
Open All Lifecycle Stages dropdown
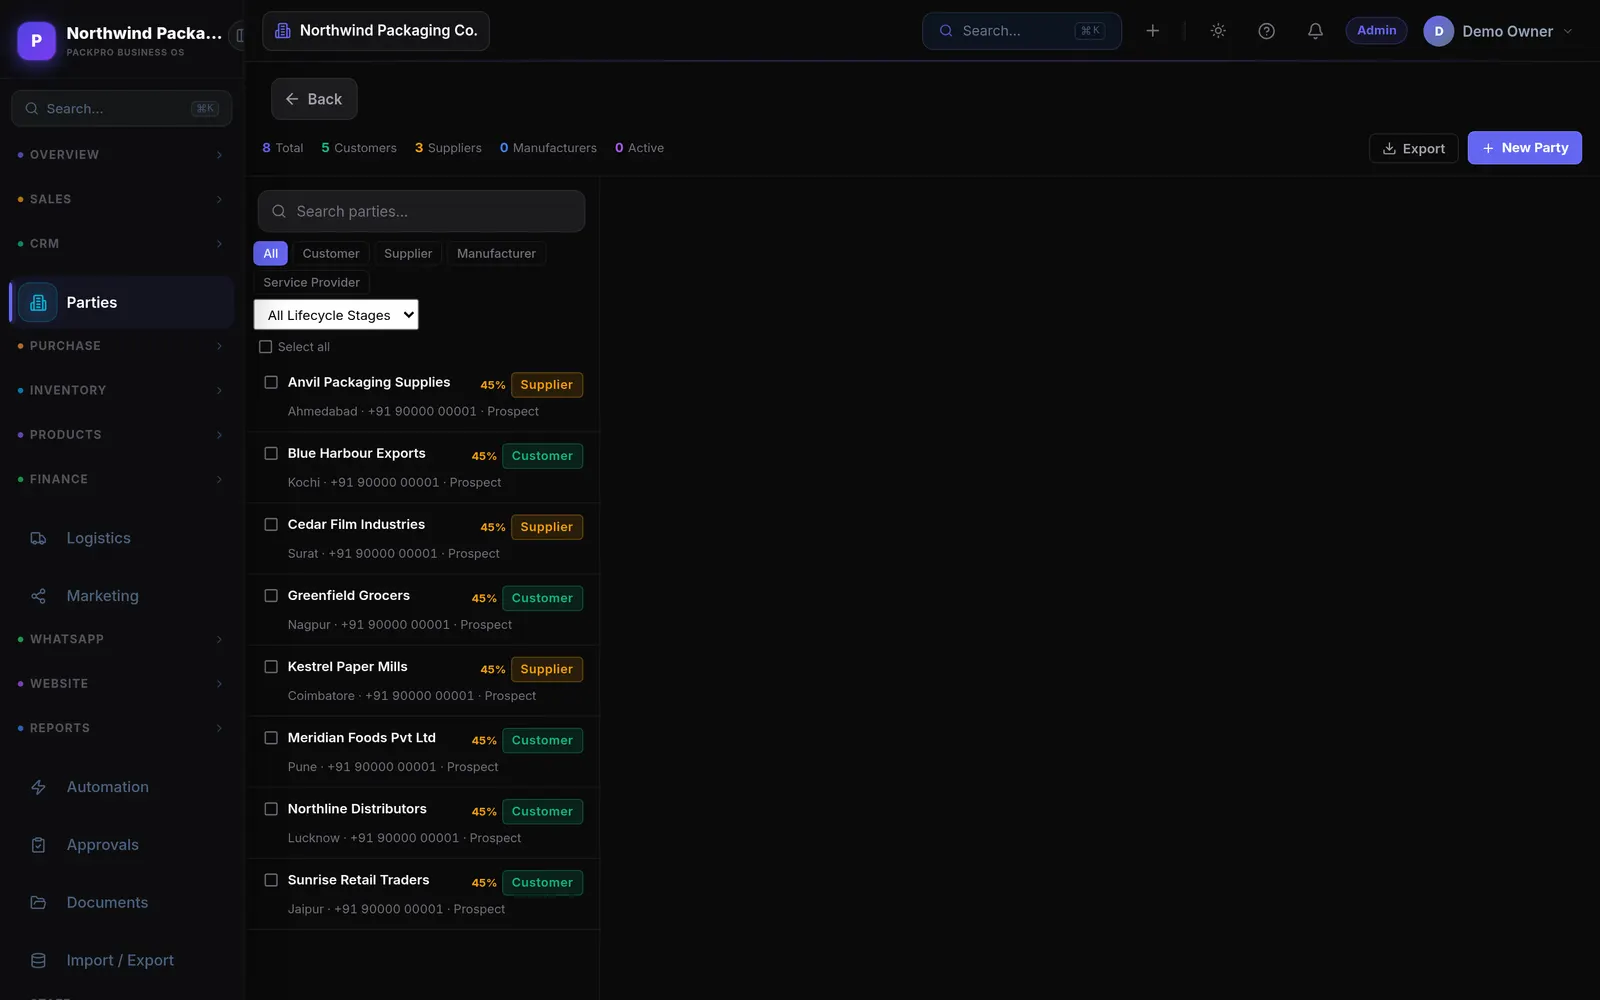pos(336,315)
